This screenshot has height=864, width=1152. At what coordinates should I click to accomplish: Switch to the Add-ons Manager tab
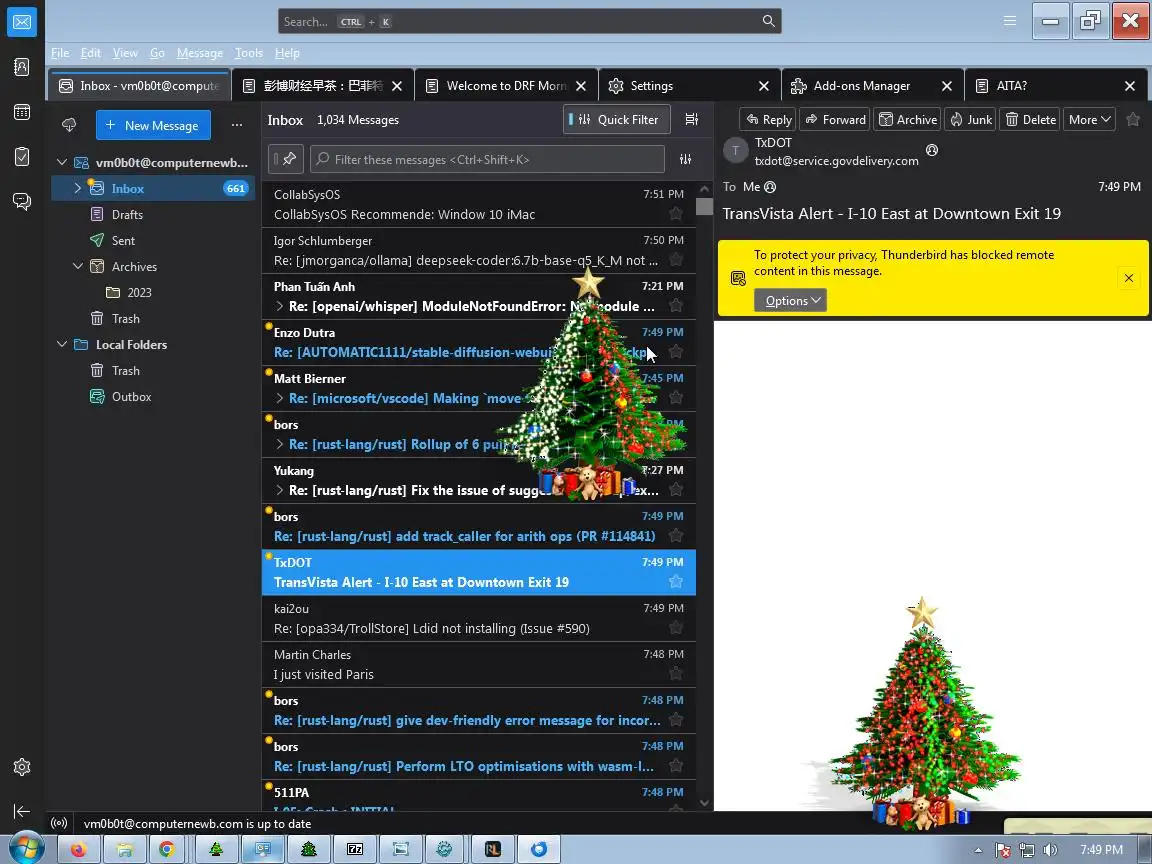pos(873,86)
